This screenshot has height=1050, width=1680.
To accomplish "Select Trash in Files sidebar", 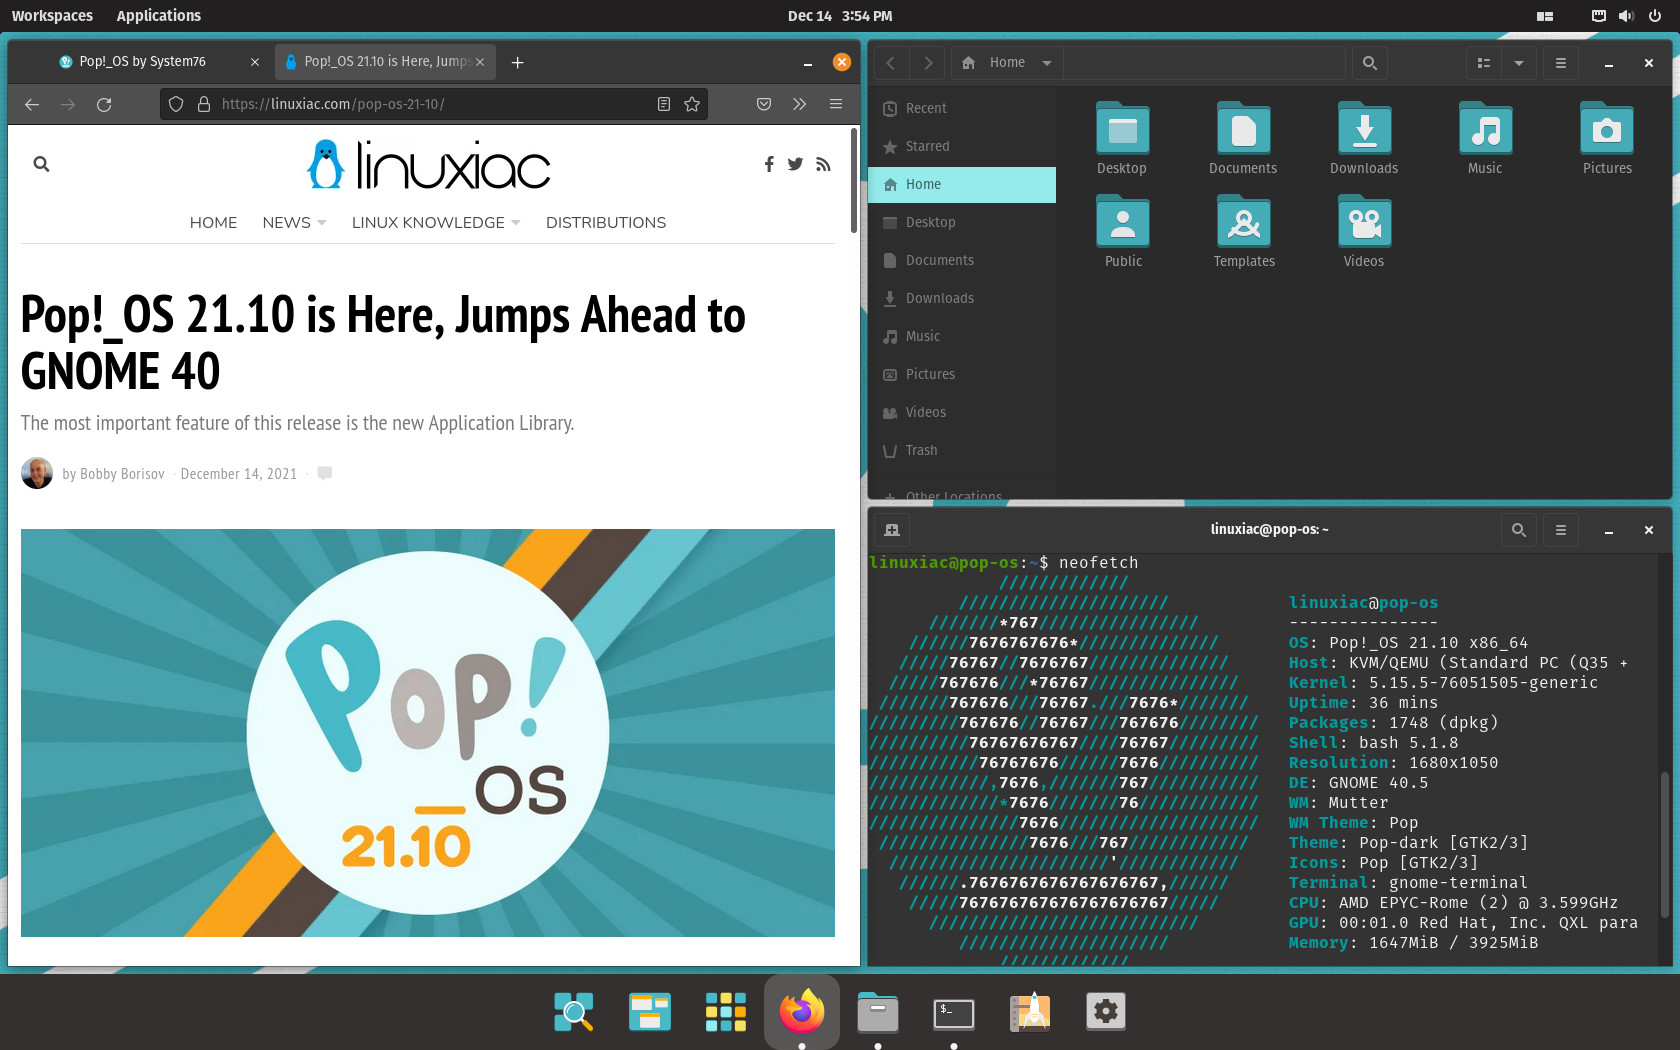I will tap(962, 450).
